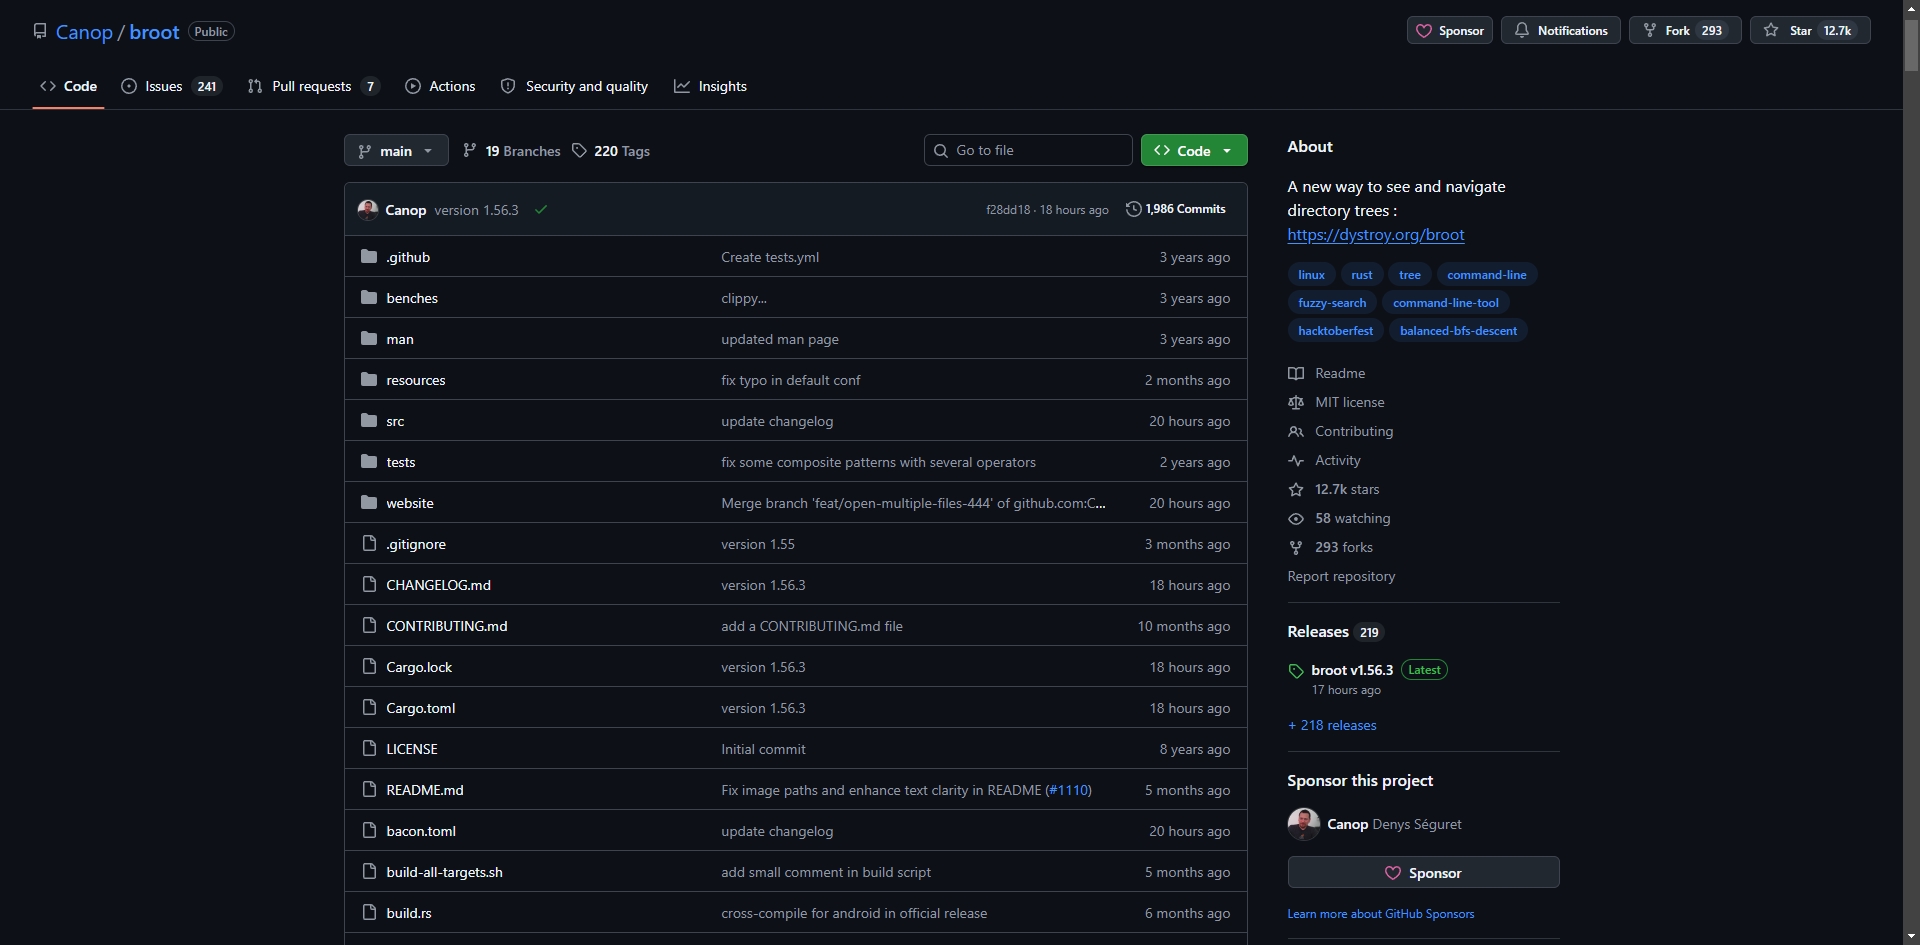This screenshot has height=945, width=1920.
Task: Click the fork icon beside 293 forks
Action: [x=1296, y=547]
